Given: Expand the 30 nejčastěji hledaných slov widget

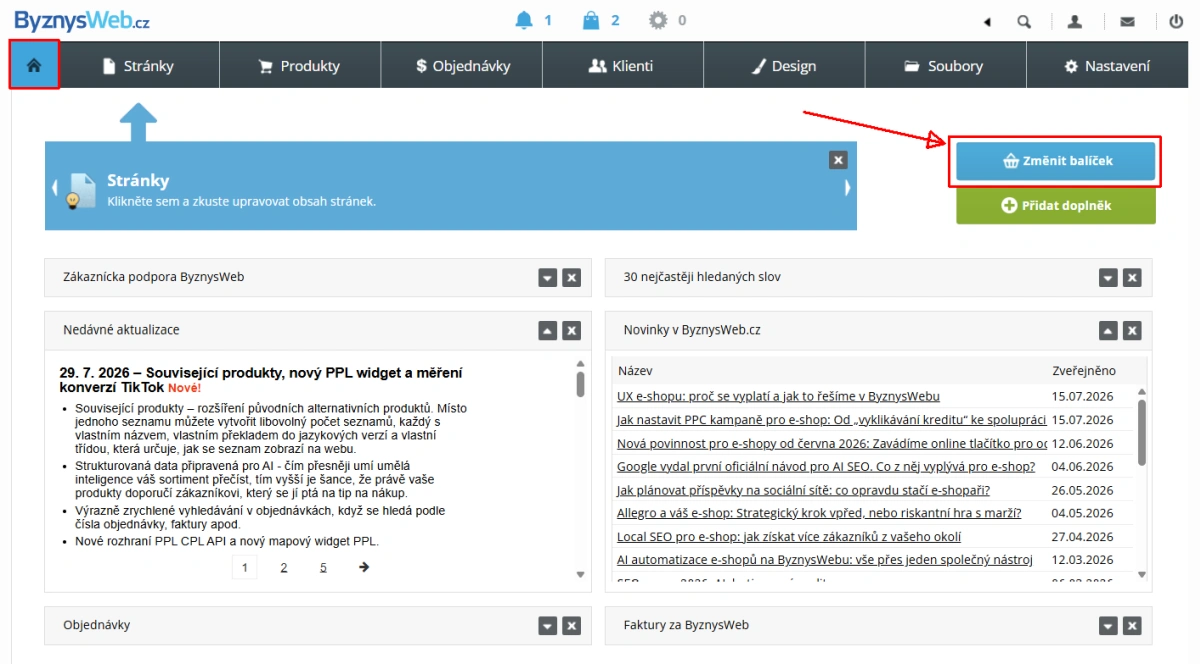Looking at the screenshot, I should pos(1108,277).
